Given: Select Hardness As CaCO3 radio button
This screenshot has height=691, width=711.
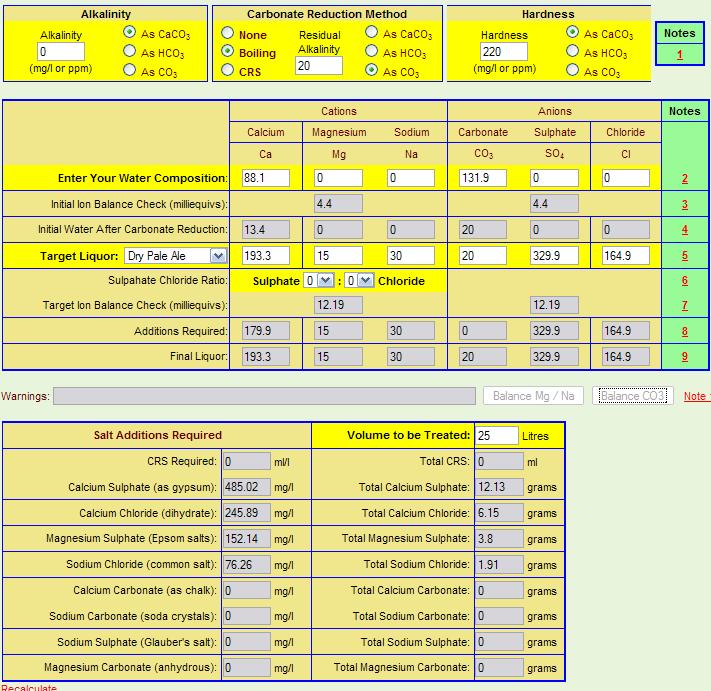Looking at the screenshot, I should coord(573,32).
